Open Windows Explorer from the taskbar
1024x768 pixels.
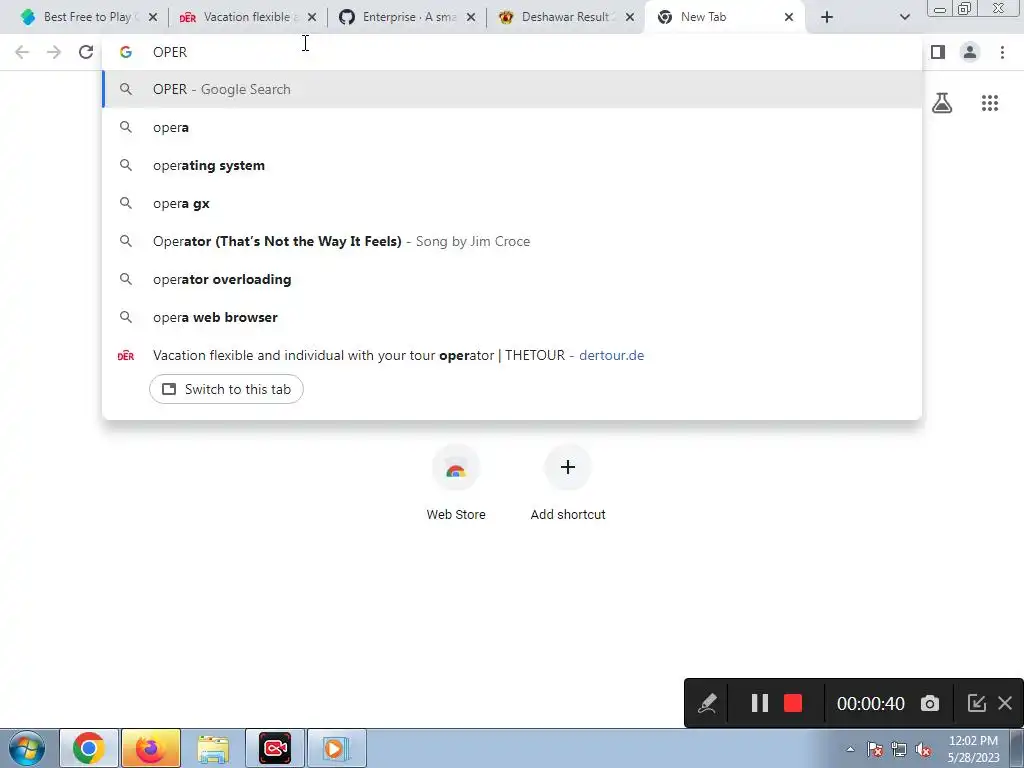pyautogui.click(x=213, y=748)
